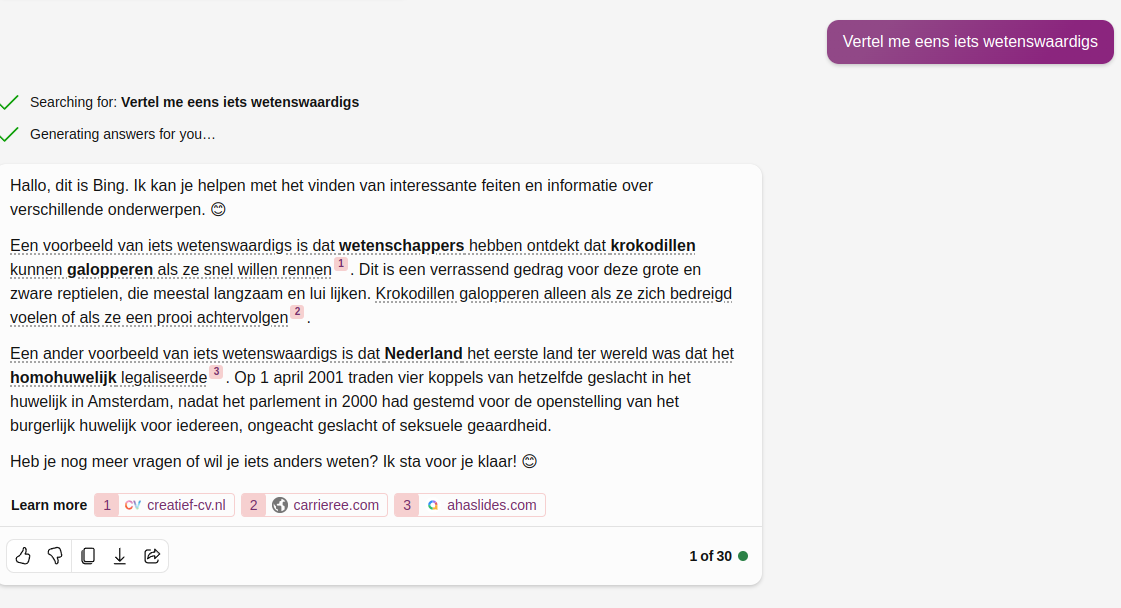Click the 'Searching for' status line
Image resolution: width=1121 pixels, height=608 pixels.
(x=194, y=102)
